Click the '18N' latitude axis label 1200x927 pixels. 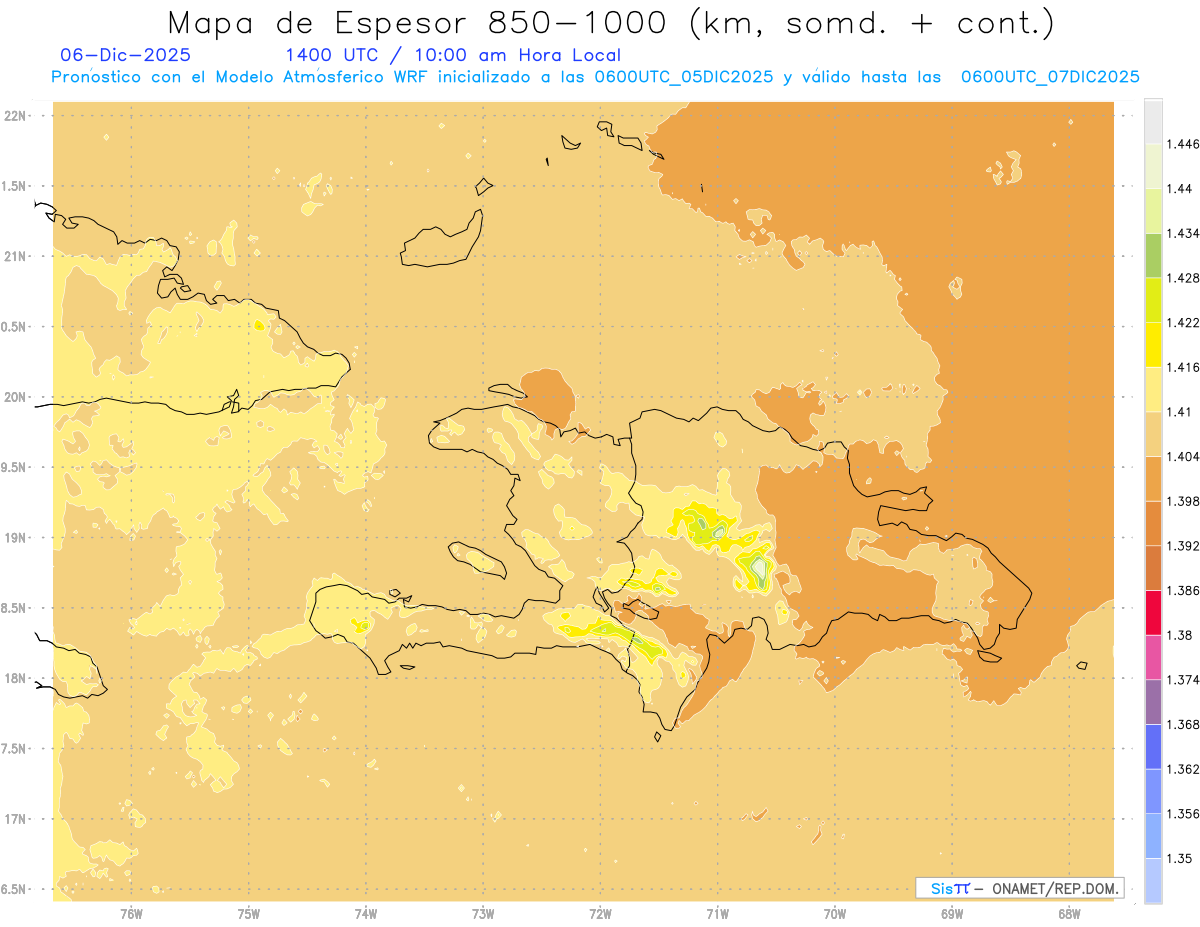click(14, 679)
